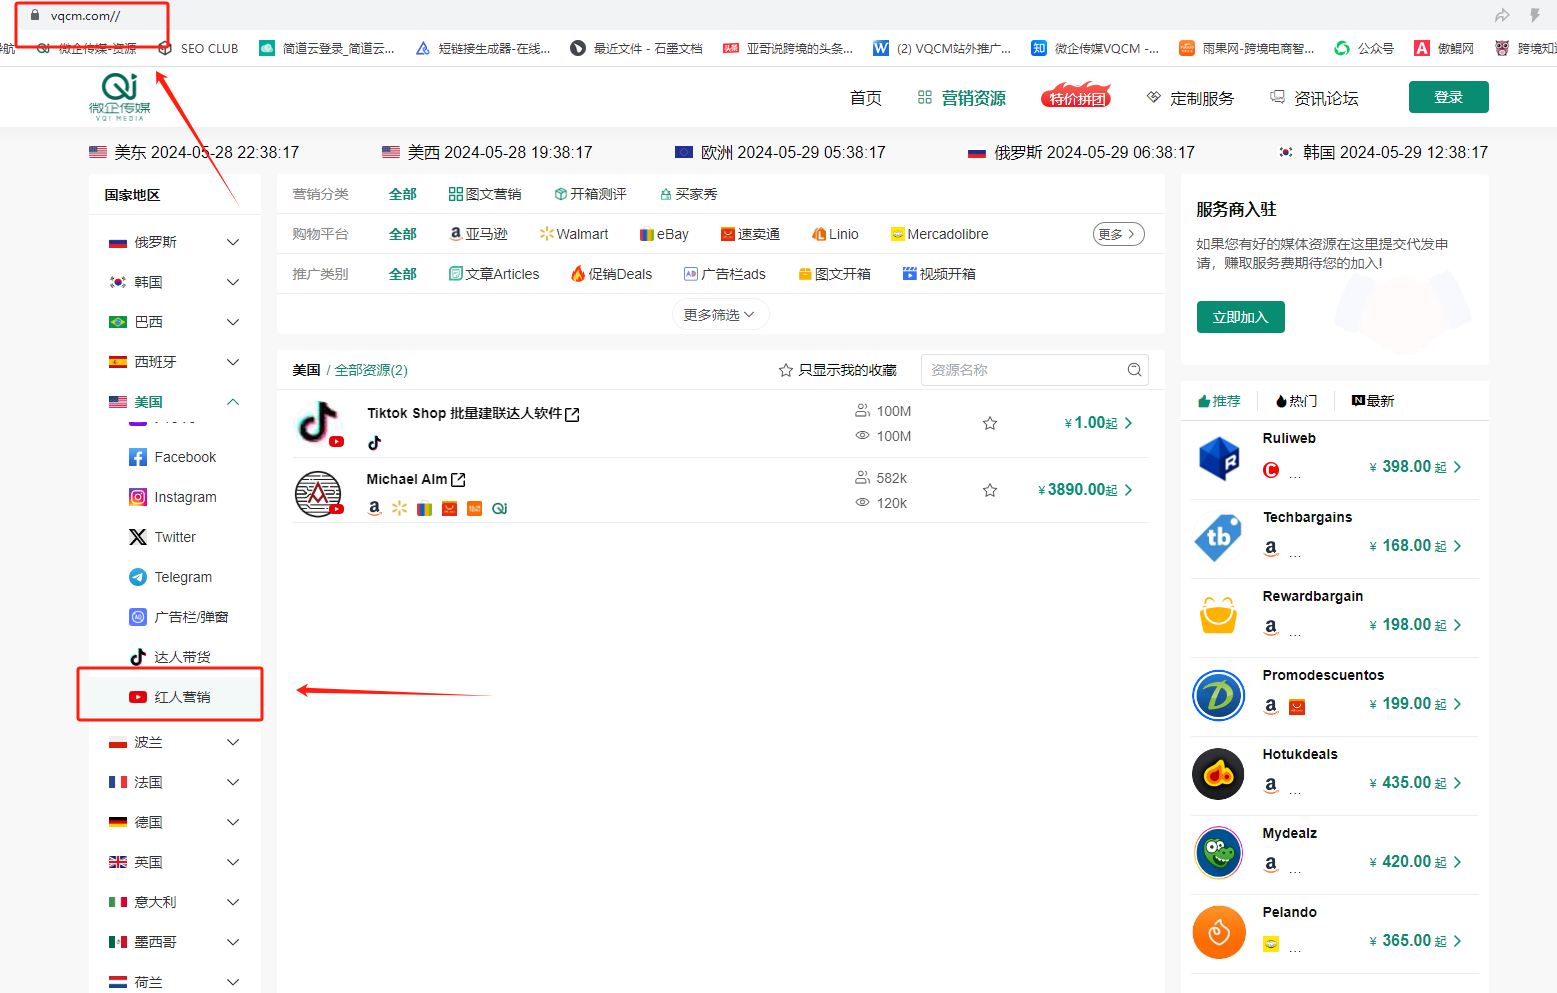Click the YouTube 红人营销 icon
The width and height of the screenshot is (1557, 993).
pos(138,697)
